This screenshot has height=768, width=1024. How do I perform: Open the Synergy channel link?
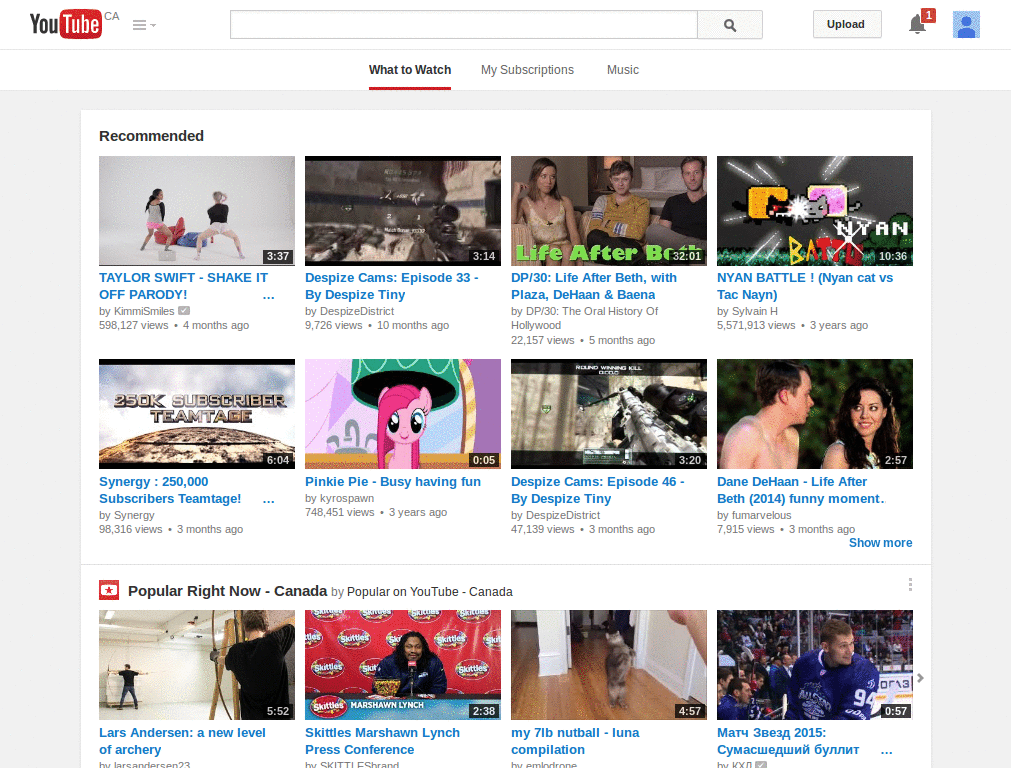click(134, 515)
